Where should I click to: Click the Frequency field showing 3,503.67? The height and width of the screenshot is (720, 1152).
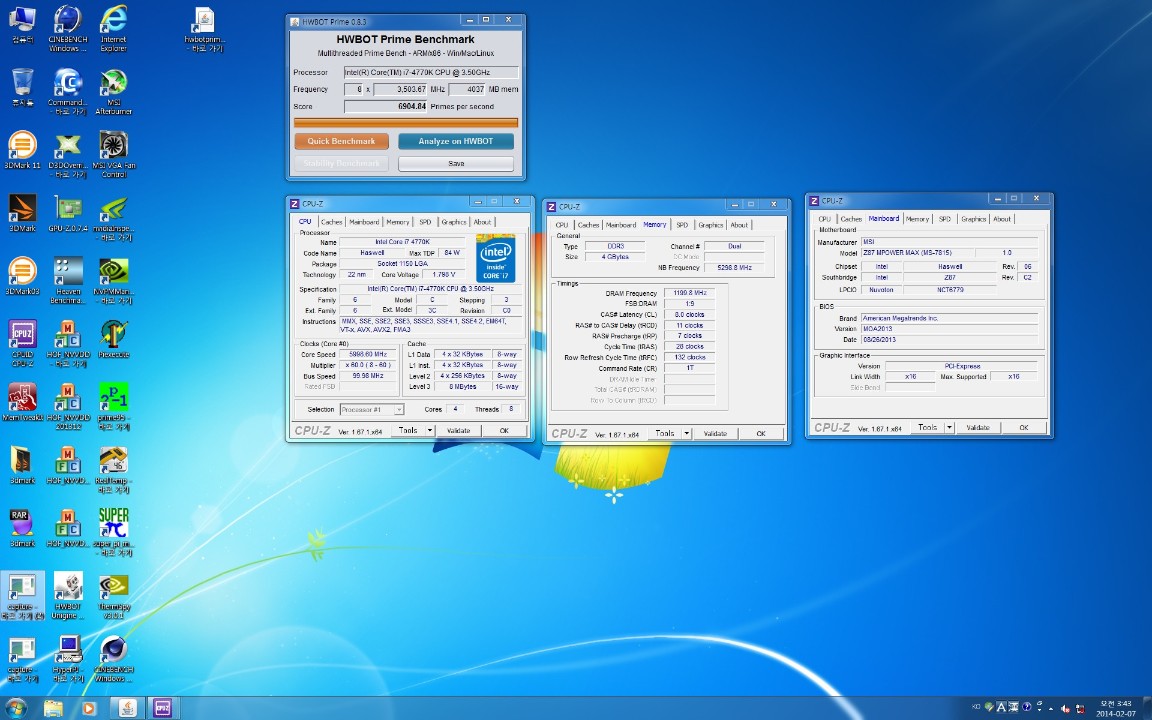point(400,89)
